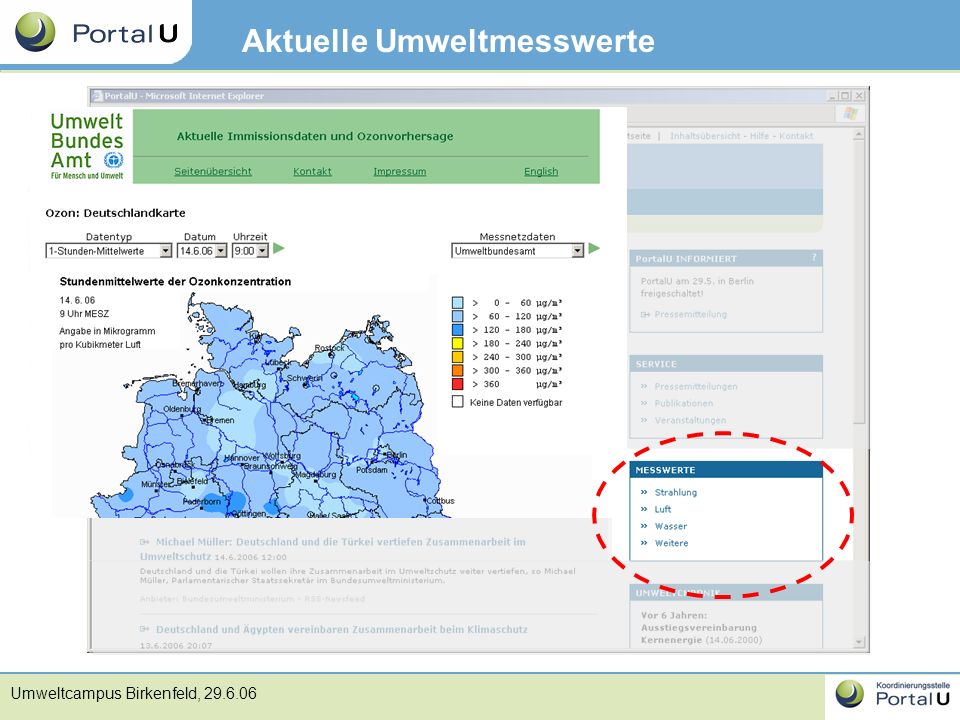Screen dimensions: 960x720
Task: Click the Internet Explorer Windows flag icon
Action: click(x=851, y=113)
